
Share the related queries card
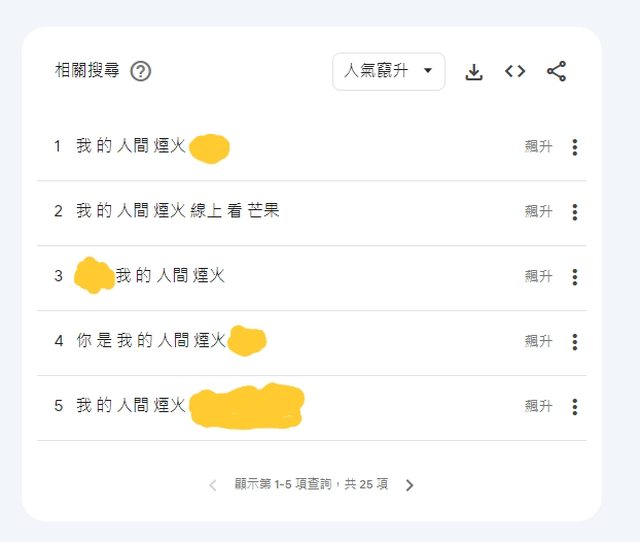pyautogui.click(x=557, y=72)
